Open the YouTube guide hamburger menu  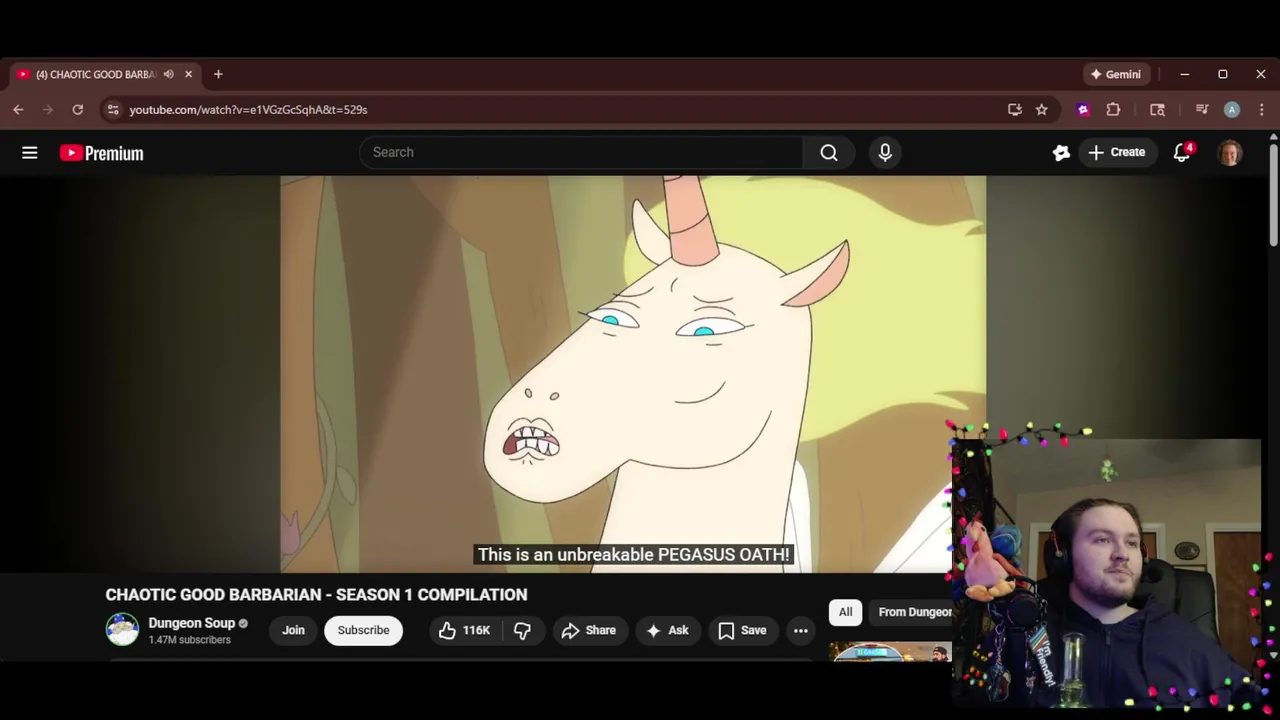tap(30, 153)
